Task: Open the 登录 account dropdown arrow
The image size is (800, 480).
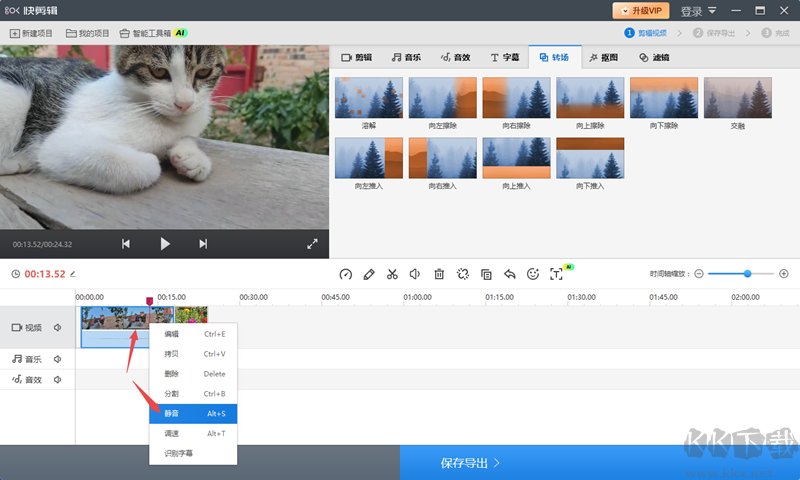Action: (712, 11)
